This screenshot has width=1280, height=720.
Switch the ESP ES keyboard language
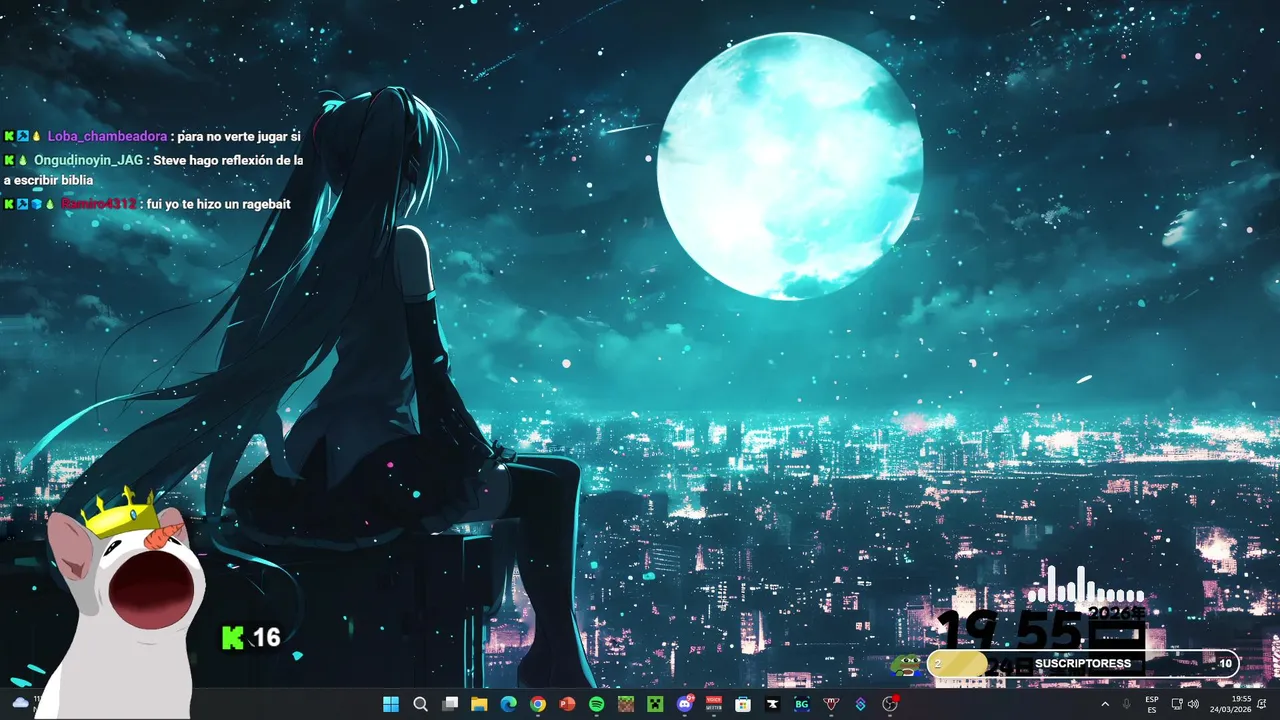1152,704
